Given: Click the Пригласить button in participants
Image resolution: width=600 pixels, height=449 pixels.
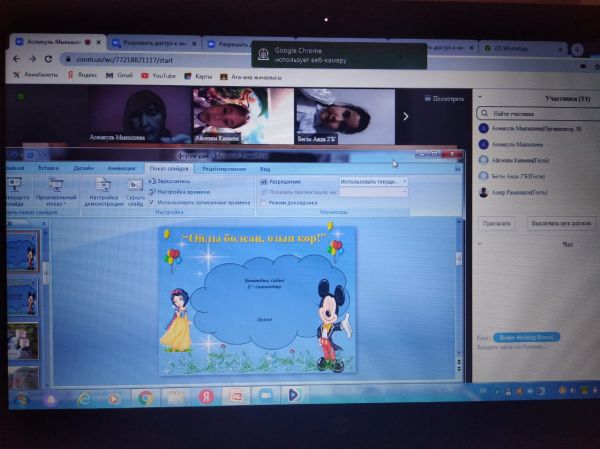Looking at the screenshot, I should tap(497, 223).
